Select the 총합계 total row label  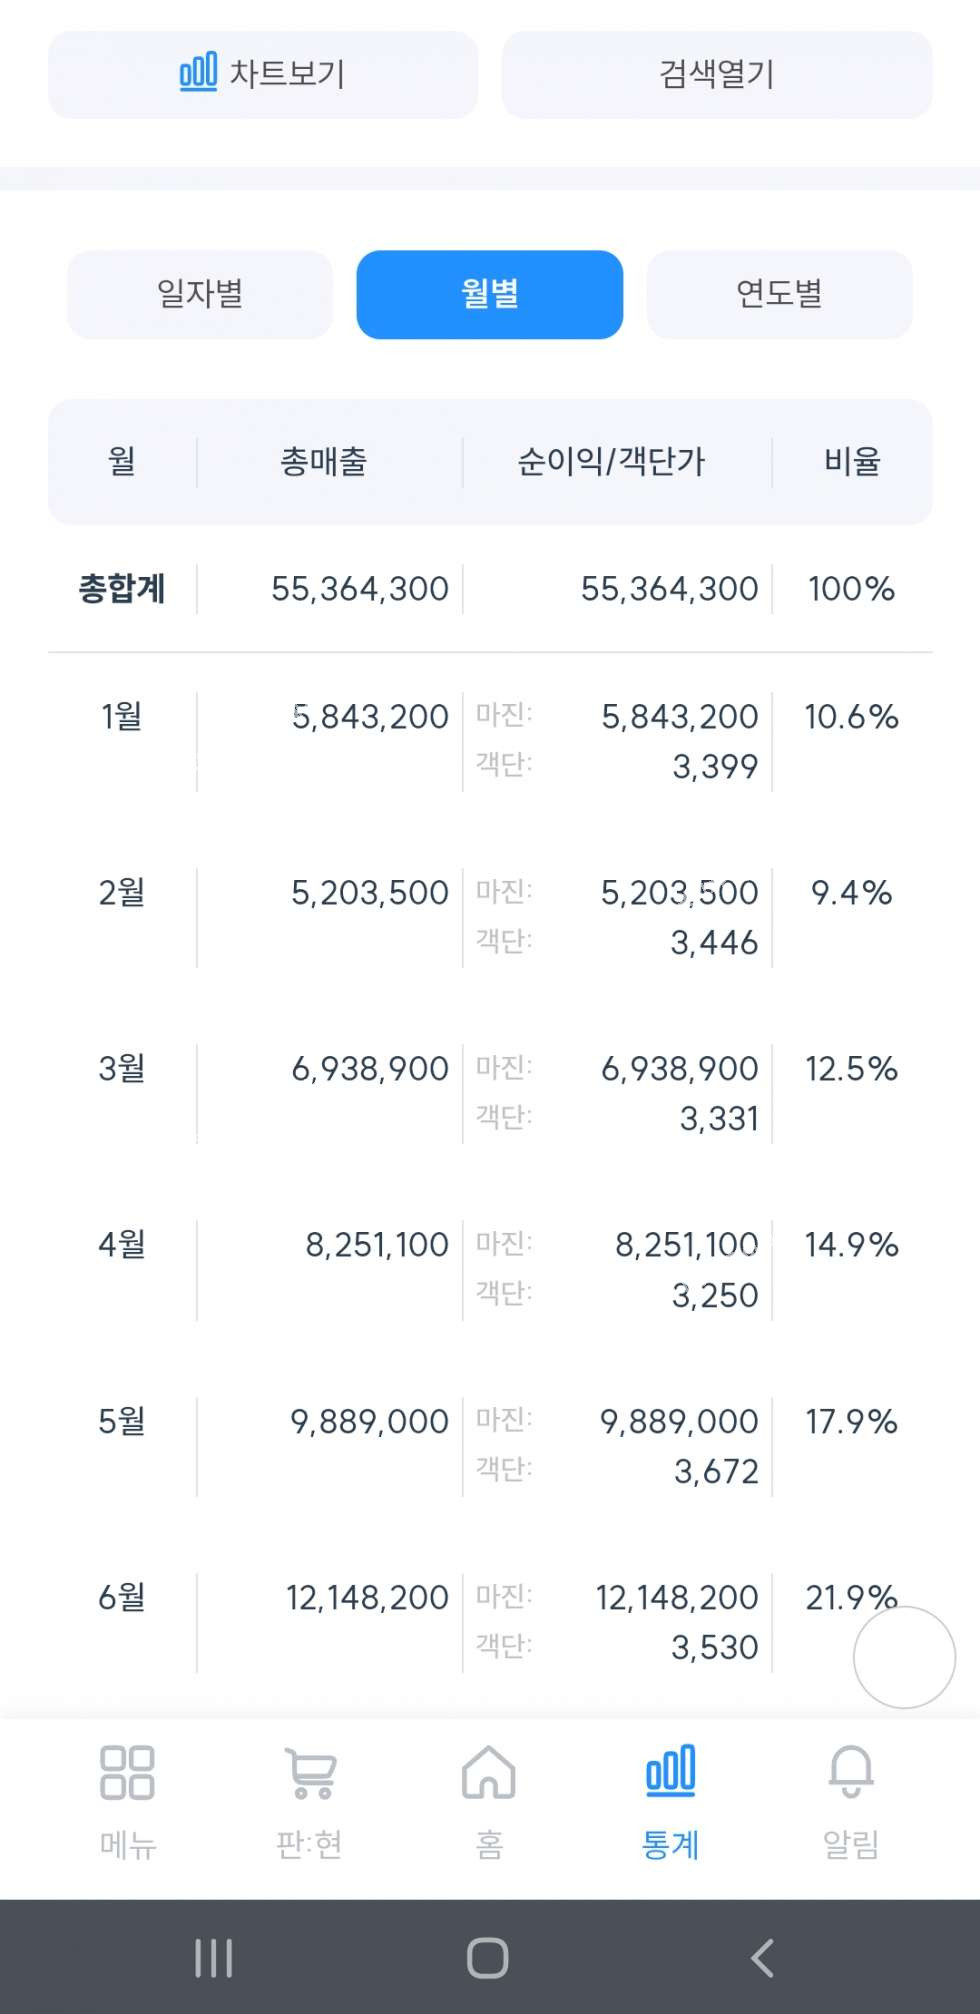click(122, 588)
